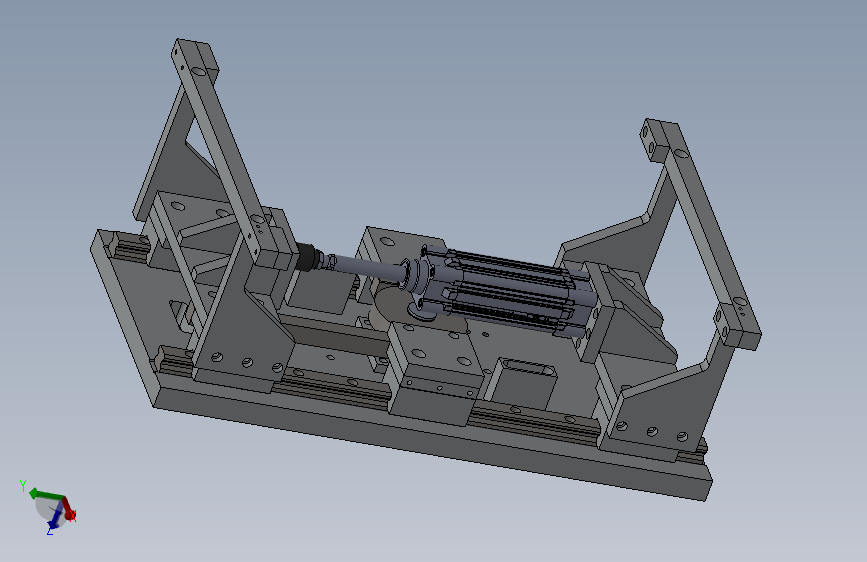Click the blue Z axis arrow of triad
Image resolution: width=867 pixels, height=562 pixels.
tap(54, 519)
